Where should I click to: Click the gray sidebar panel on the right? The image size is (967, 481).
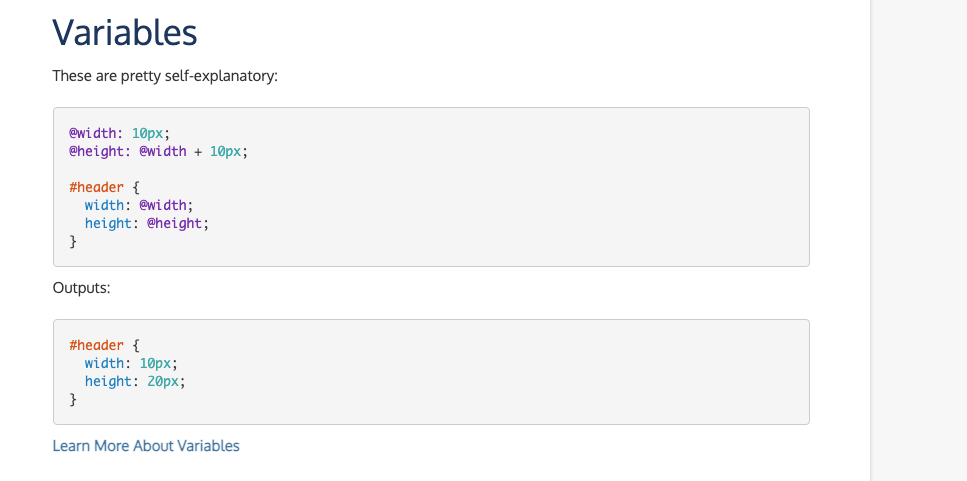click(x=918, y=240)
